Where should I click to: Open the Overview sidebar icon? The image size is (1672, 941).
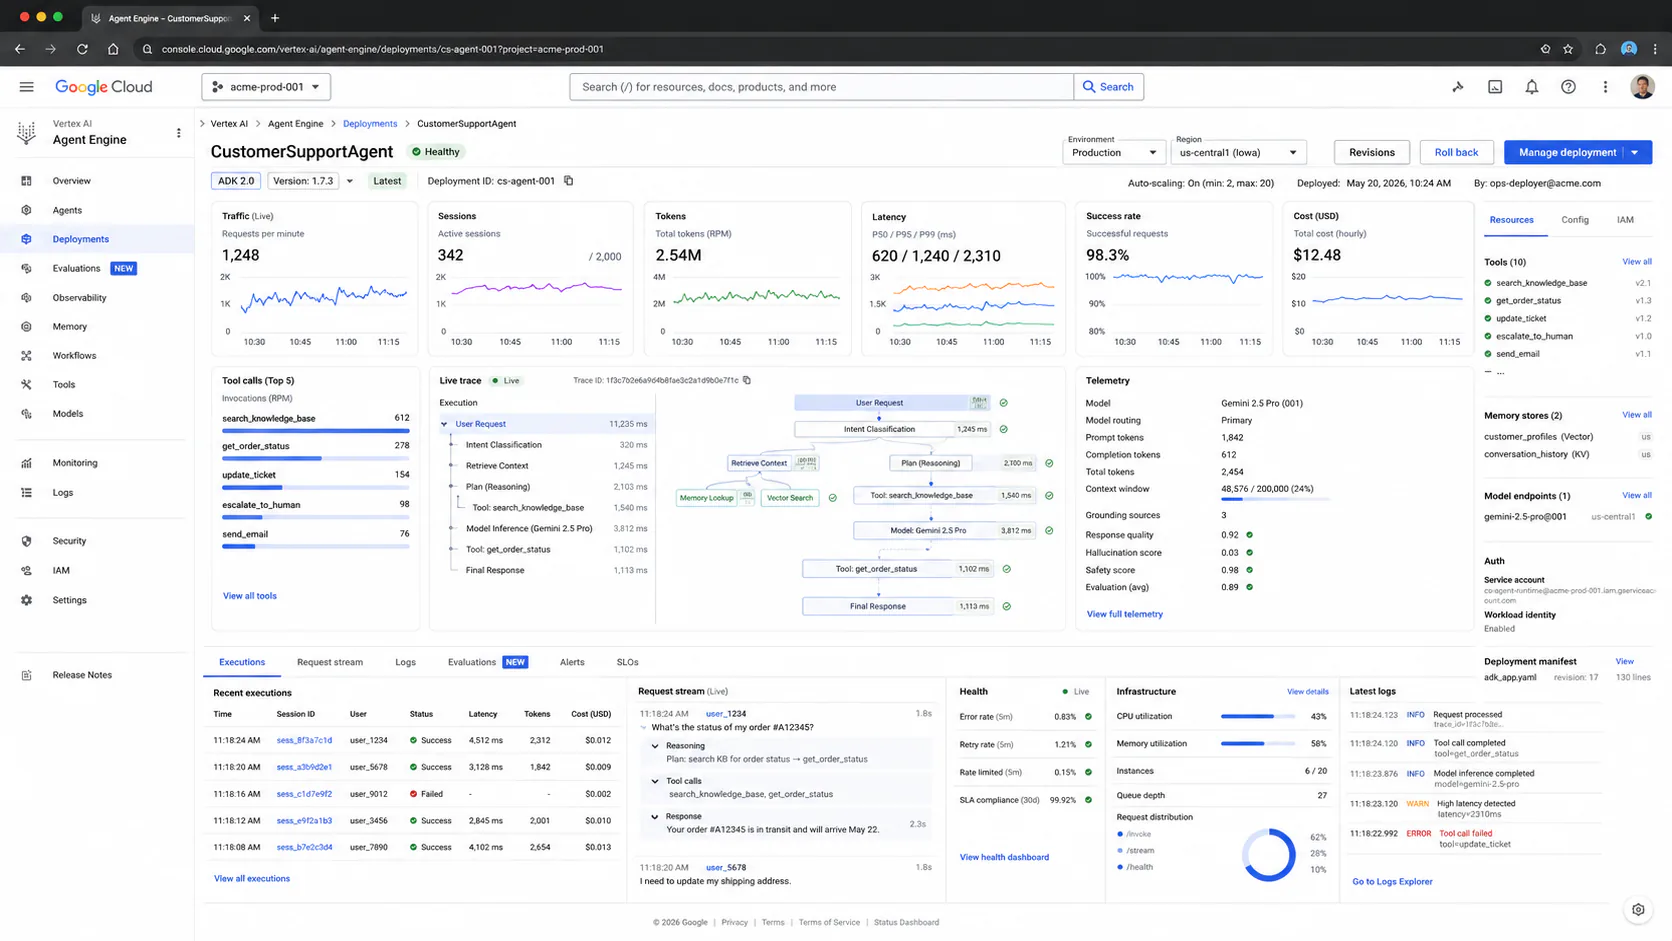pyautogui.click(x=27, y=181)
